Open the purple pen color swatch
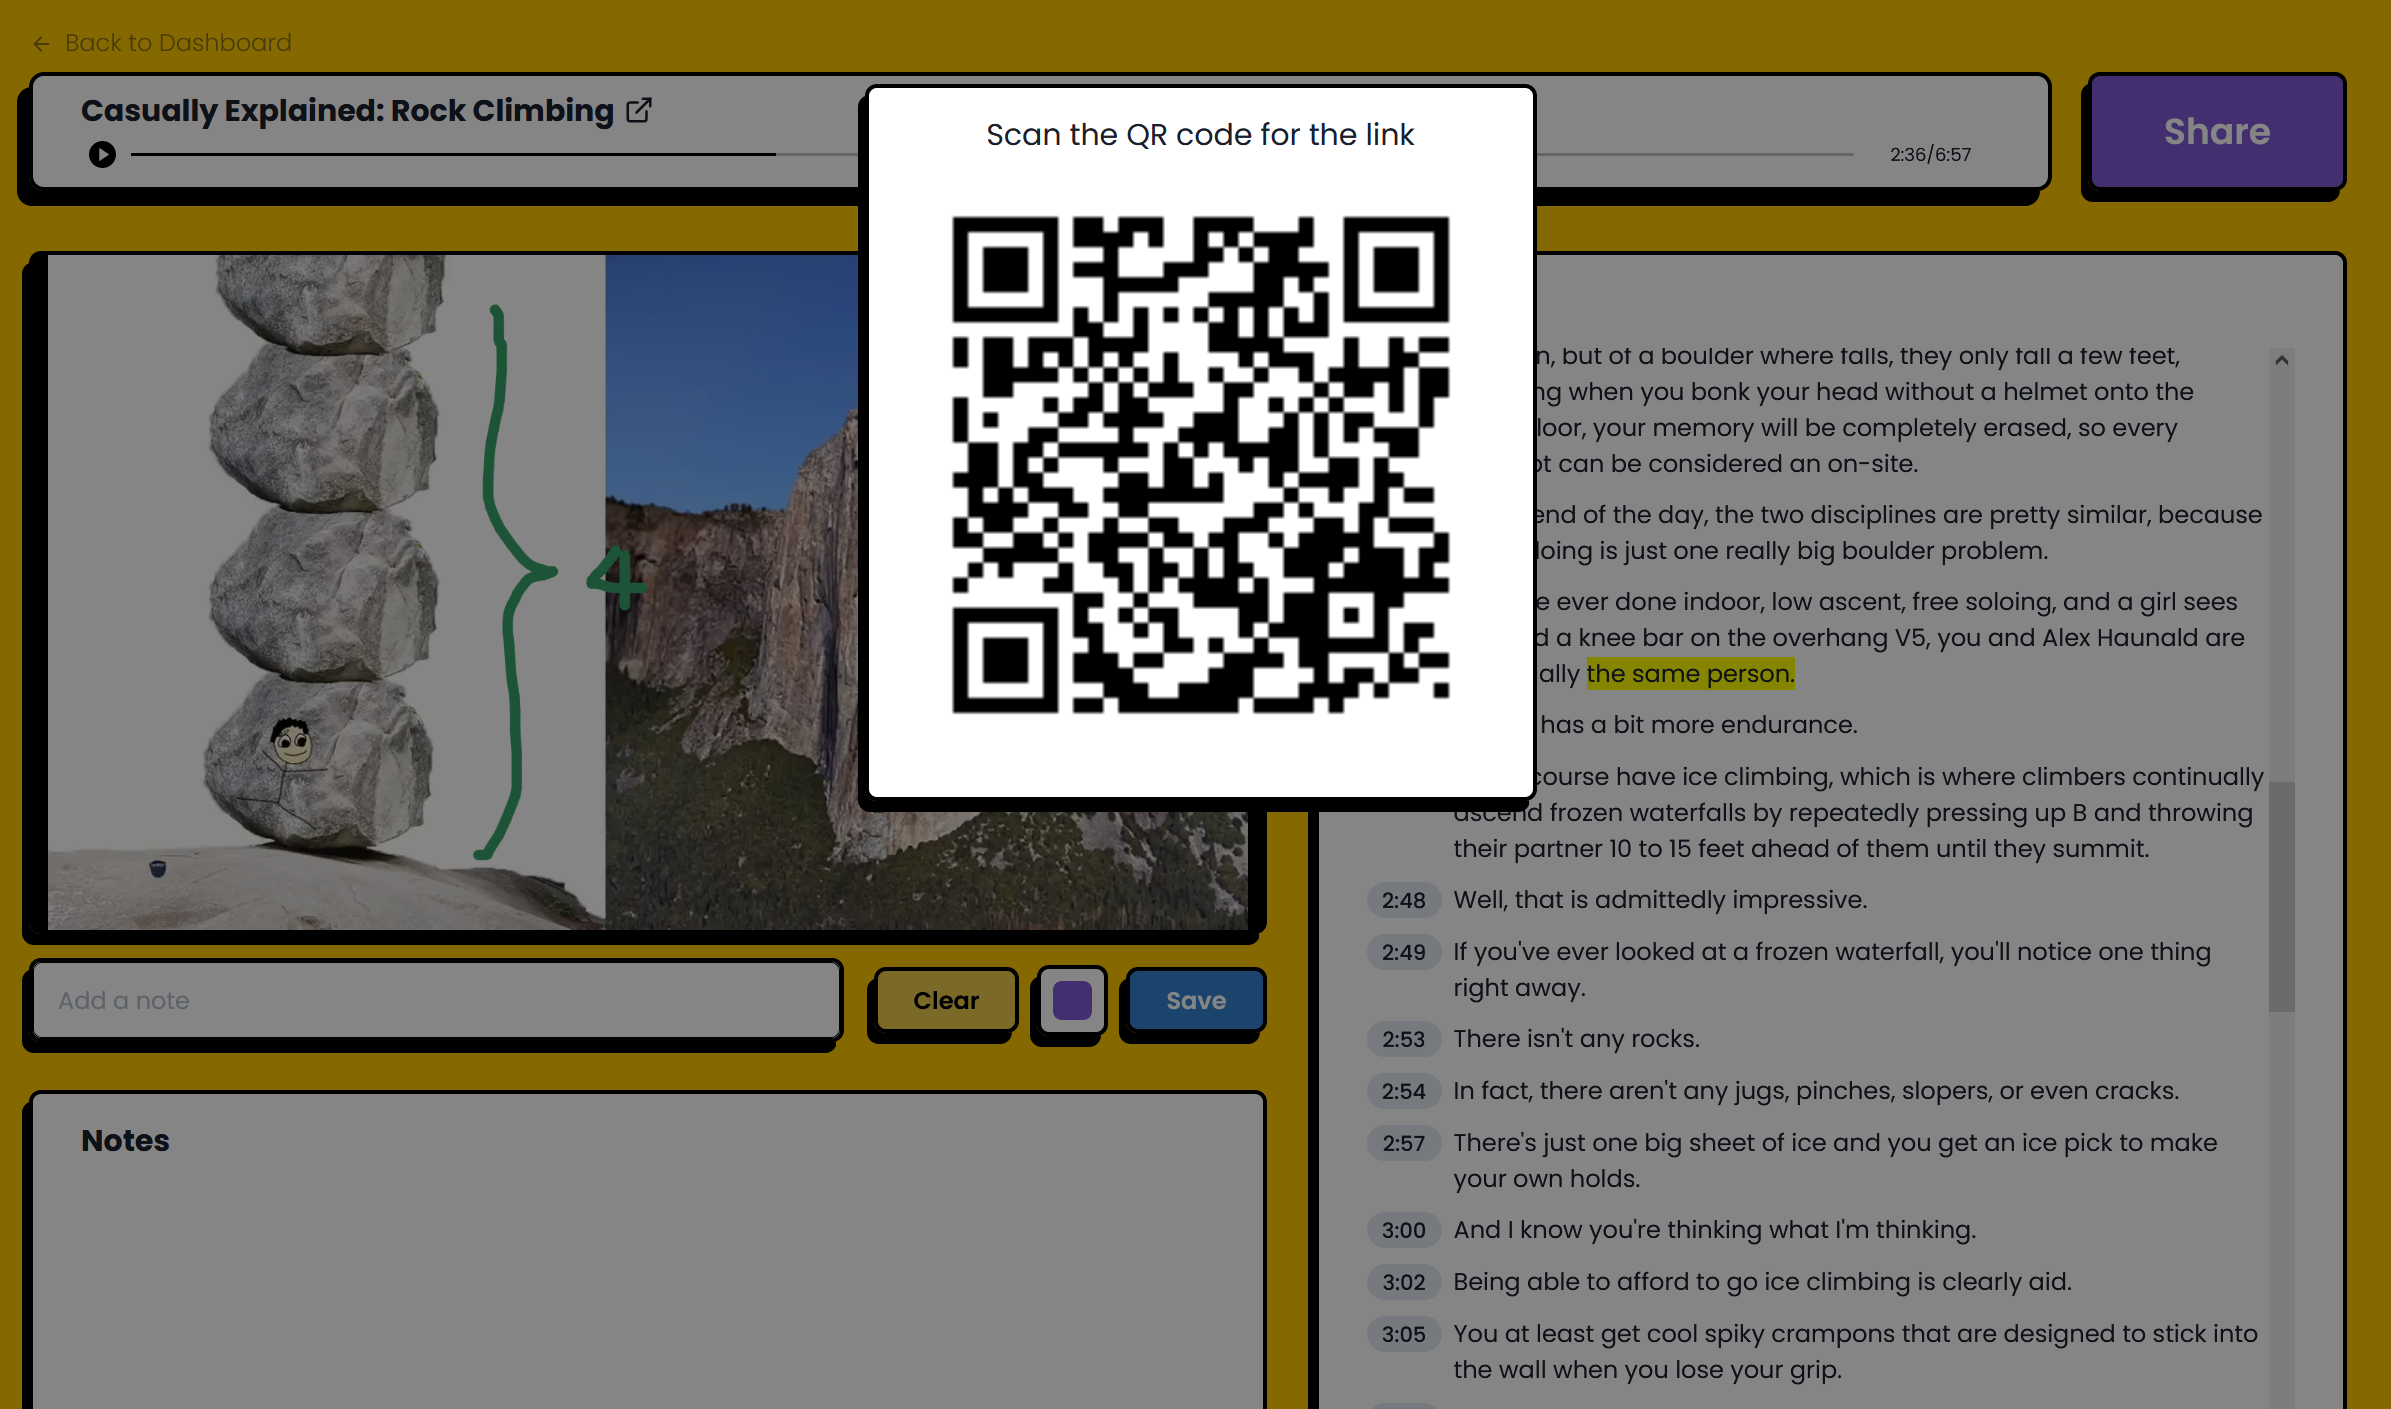This screenshot has height=1409, width=2391. [x=1071, y=1000]
